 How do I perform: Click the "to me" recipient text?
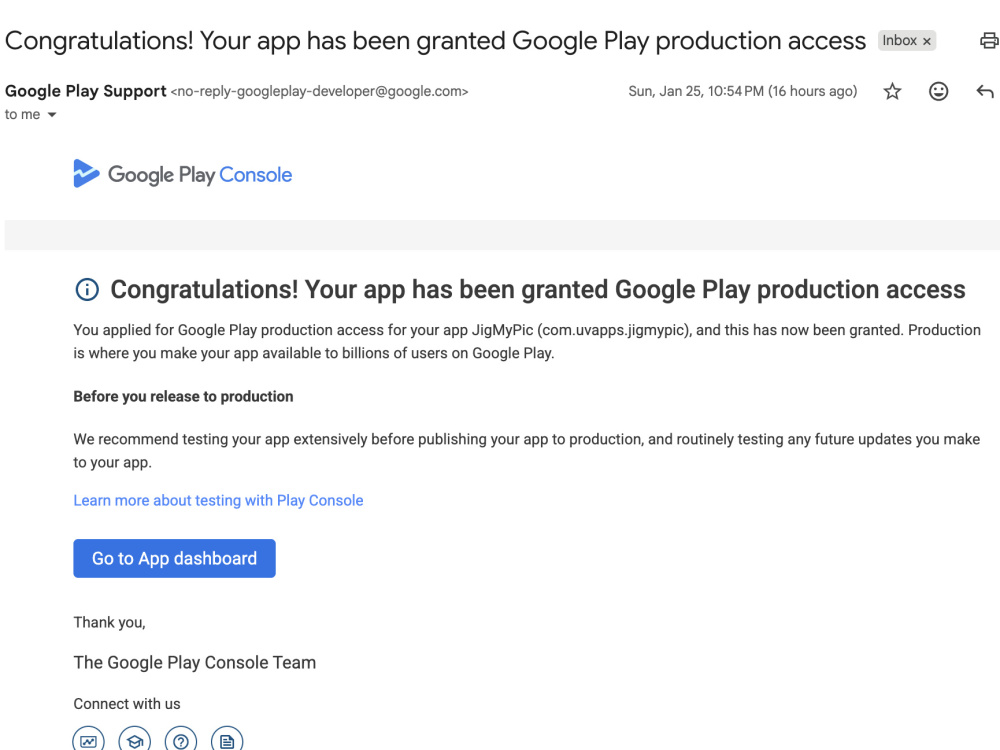click(22, 115)
